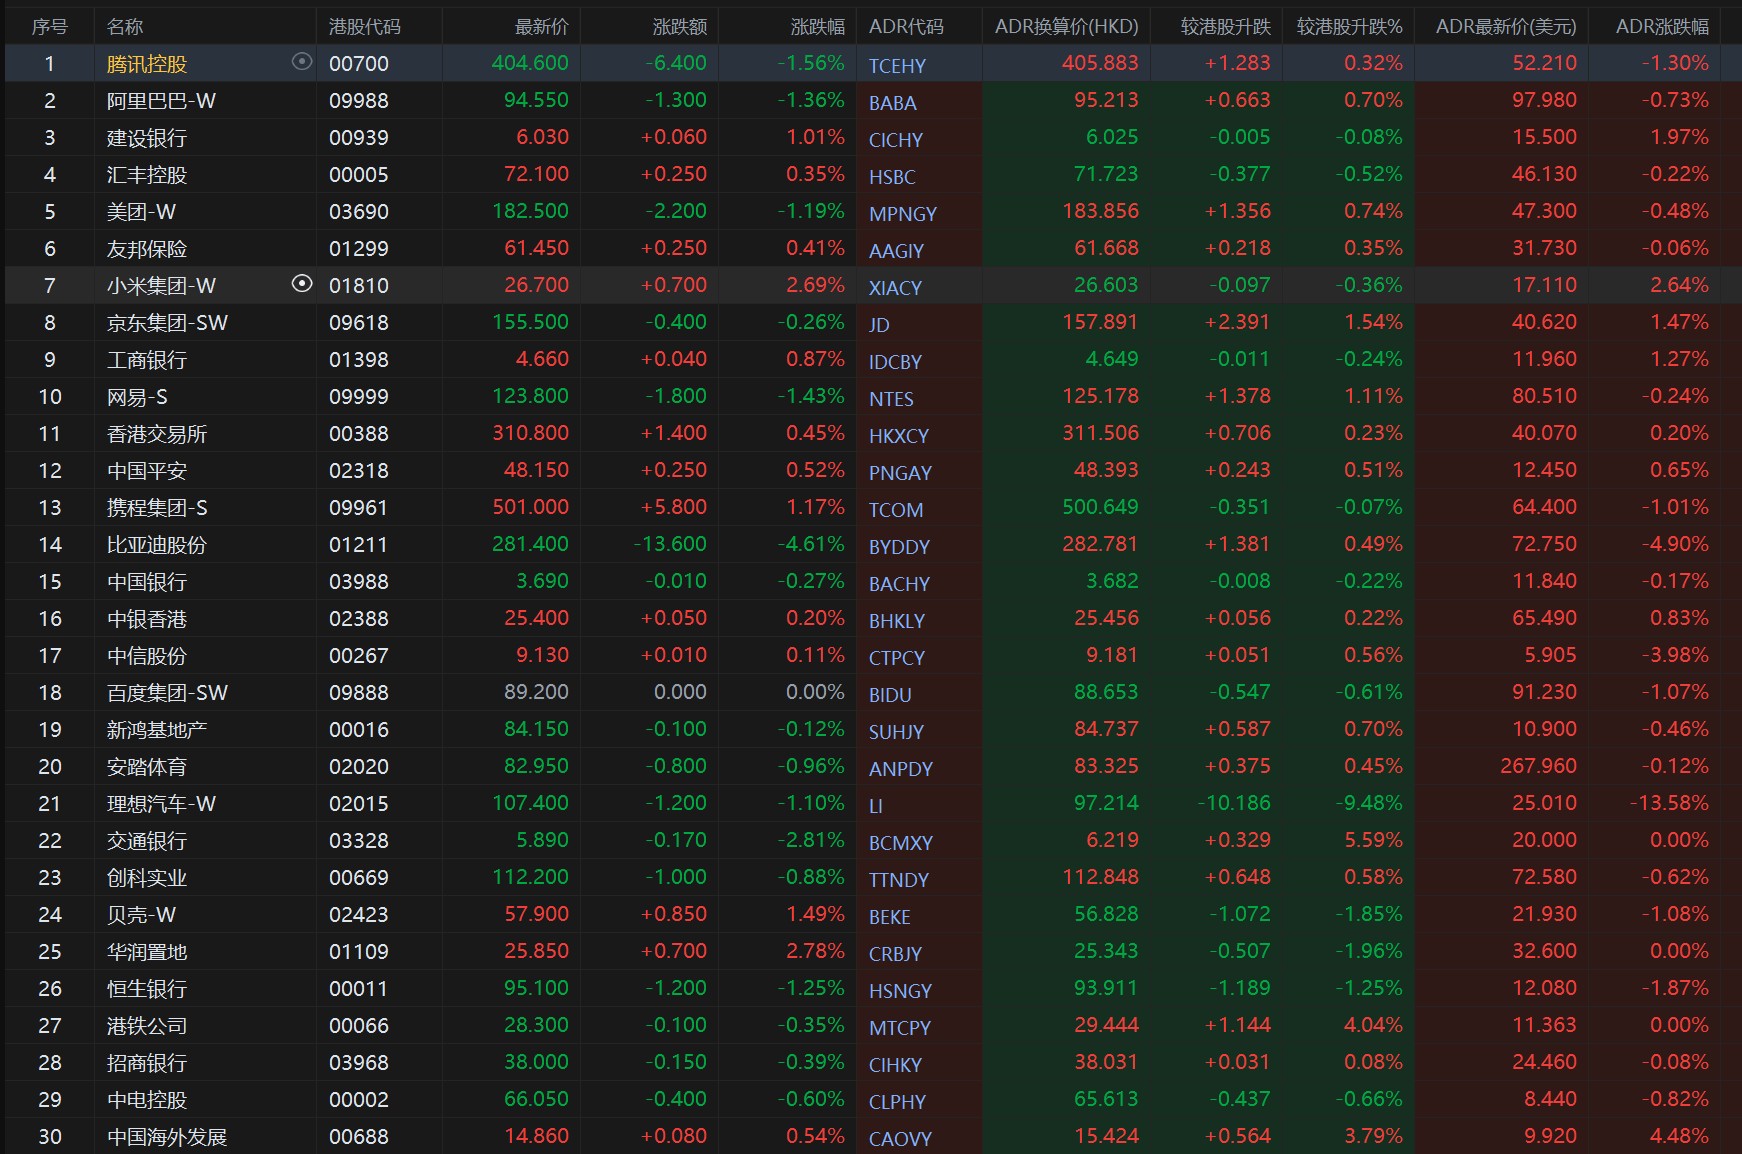Select stock name 小米集团-W
1742x1154 pixels.
(161, 286)
